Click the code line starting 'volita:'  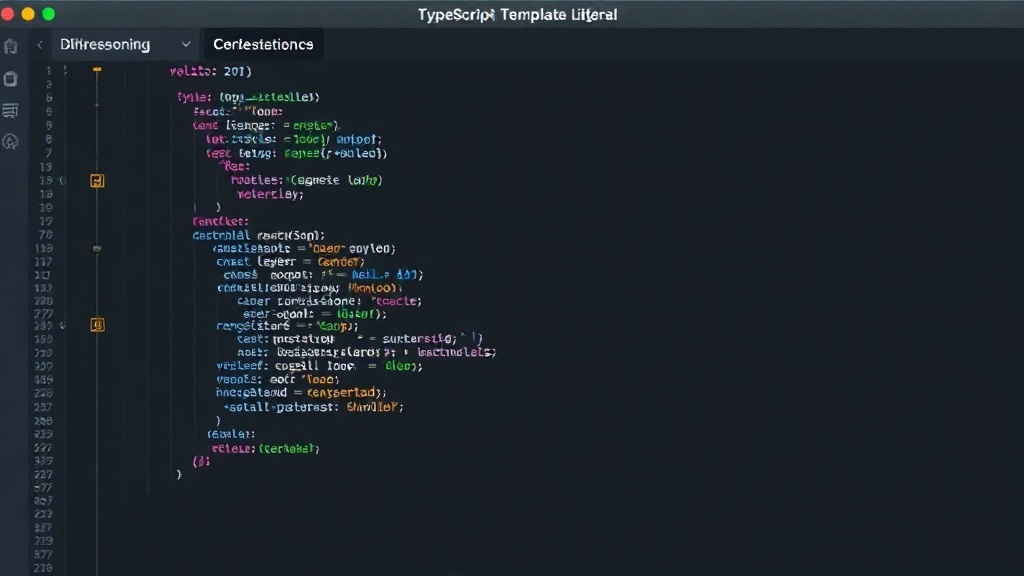(x=210, y=71)
